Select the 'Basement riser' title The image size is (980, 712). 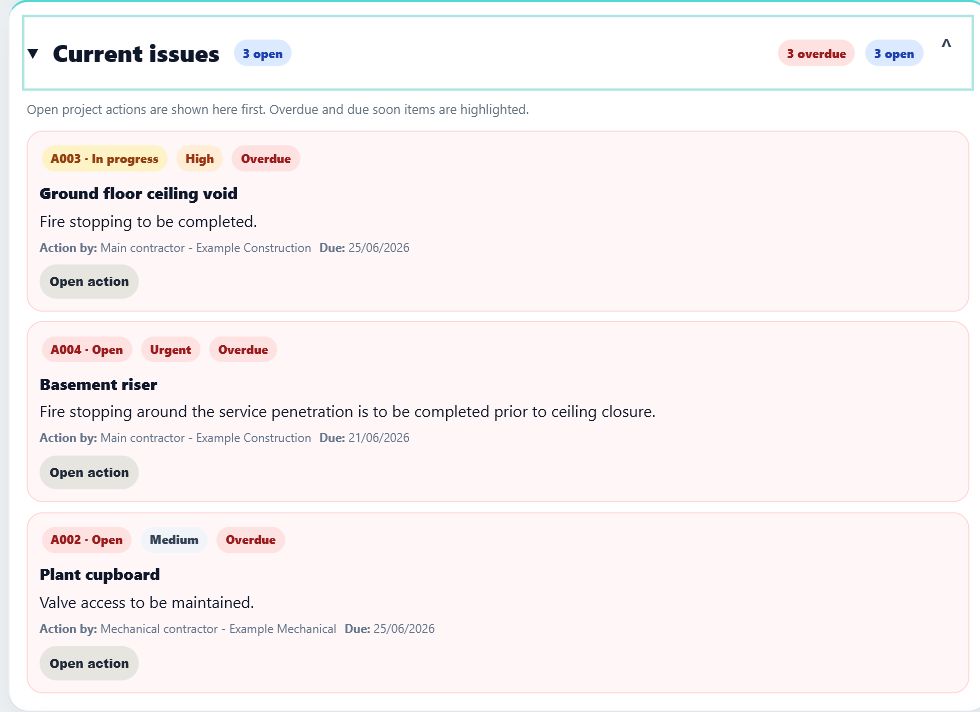[98, 384]
